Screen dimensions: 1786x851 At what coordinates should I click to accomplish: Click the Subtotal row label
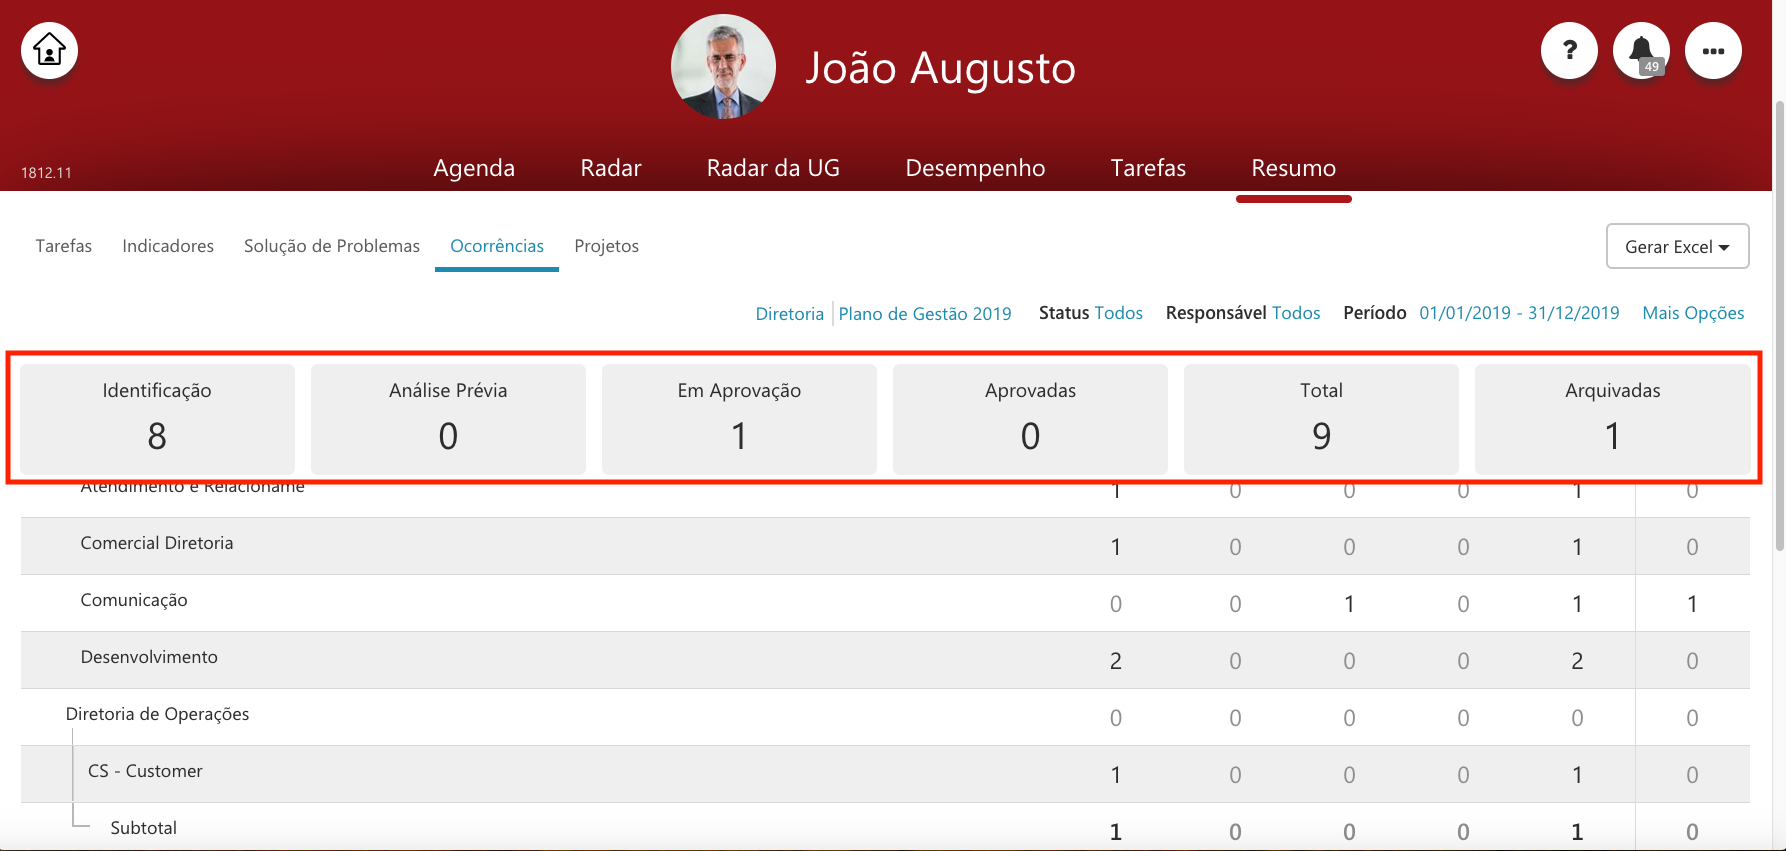[x=143, y=828]
